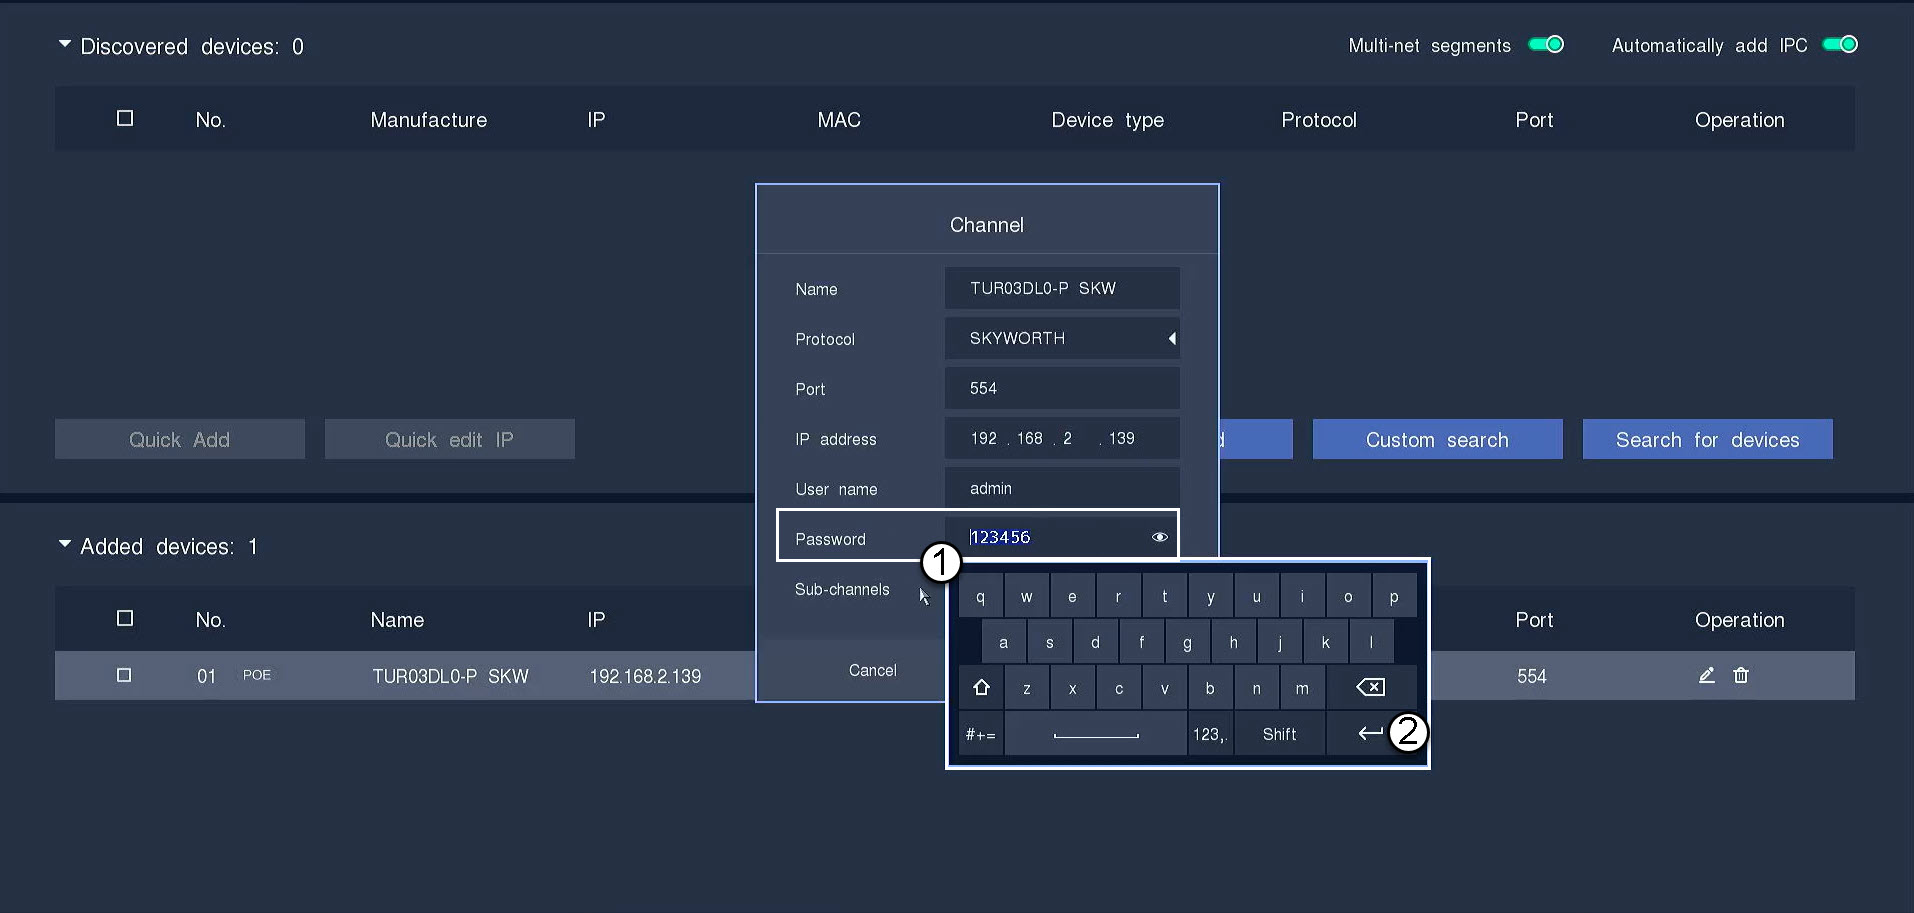
Task: Tap the v key on keyboard
Action: (x=1164, y=687)
